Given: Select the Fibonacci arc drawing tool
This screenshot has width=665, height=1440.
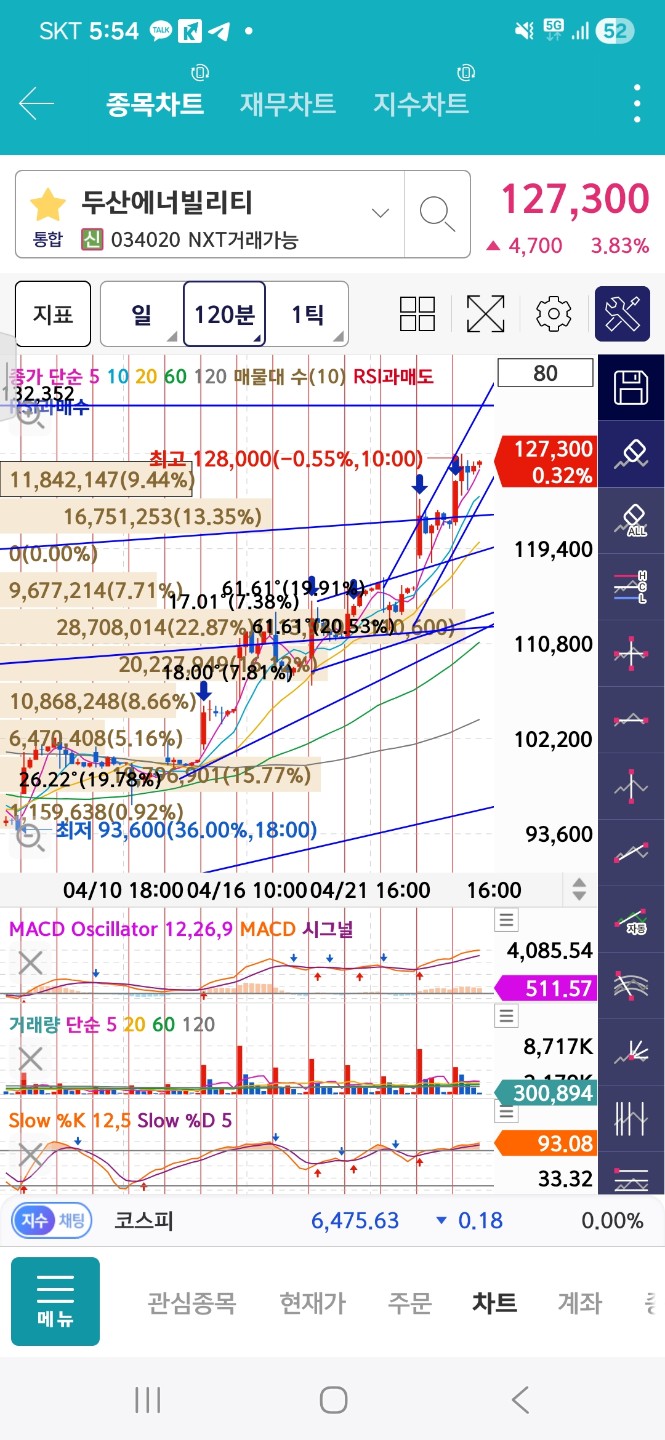Looking at the screenshot, I should 631,985.
